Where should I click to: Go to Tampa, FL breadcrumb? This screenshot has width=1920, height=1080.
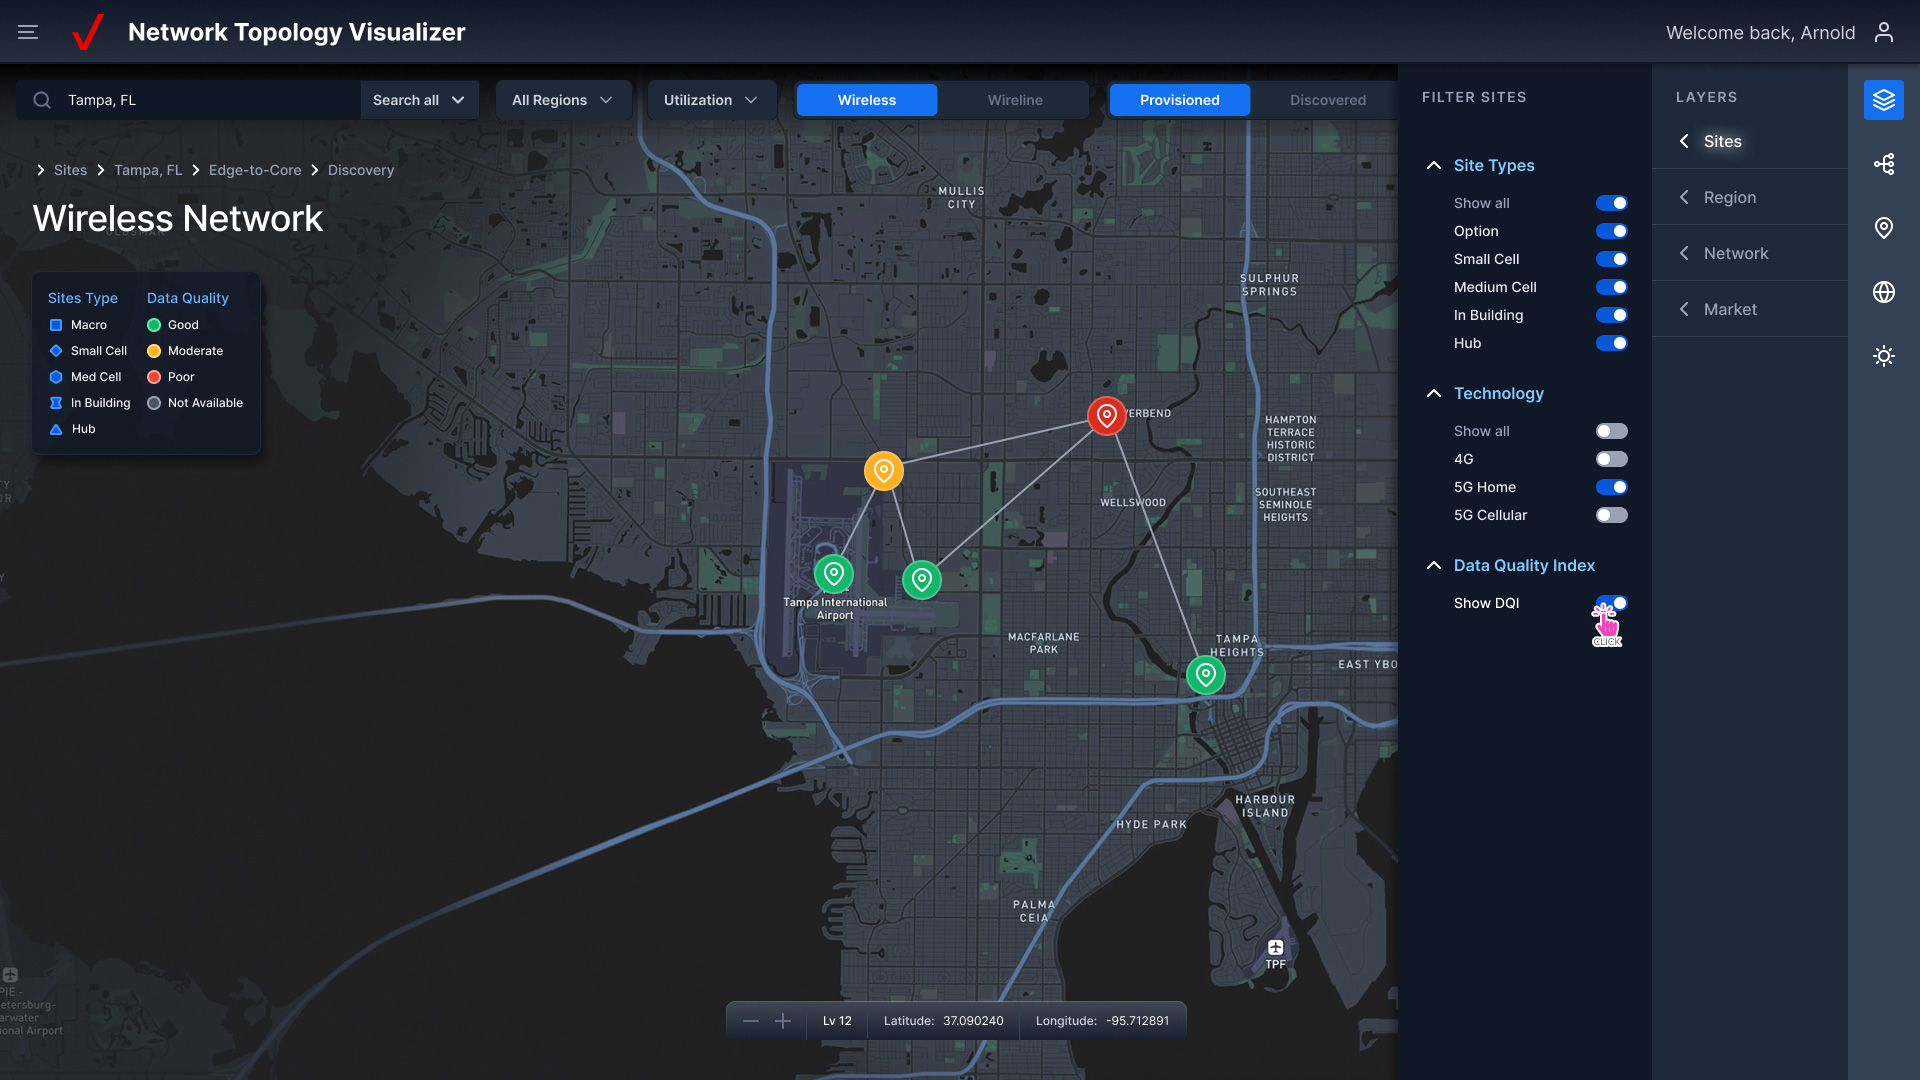tap(148, 170)
